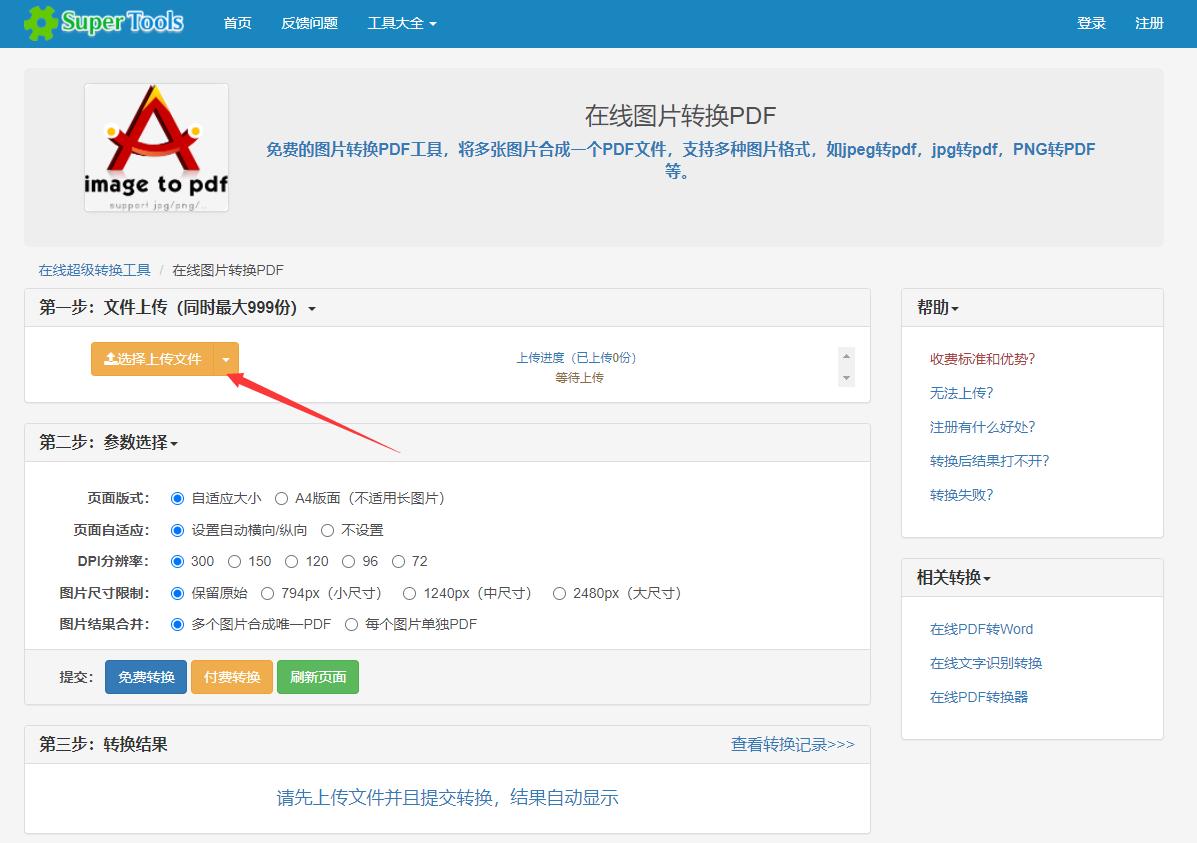Click the upload icon on 选择上传文件 button
This screenshot has height=843, width=1197.
click(x=110, y=359)
